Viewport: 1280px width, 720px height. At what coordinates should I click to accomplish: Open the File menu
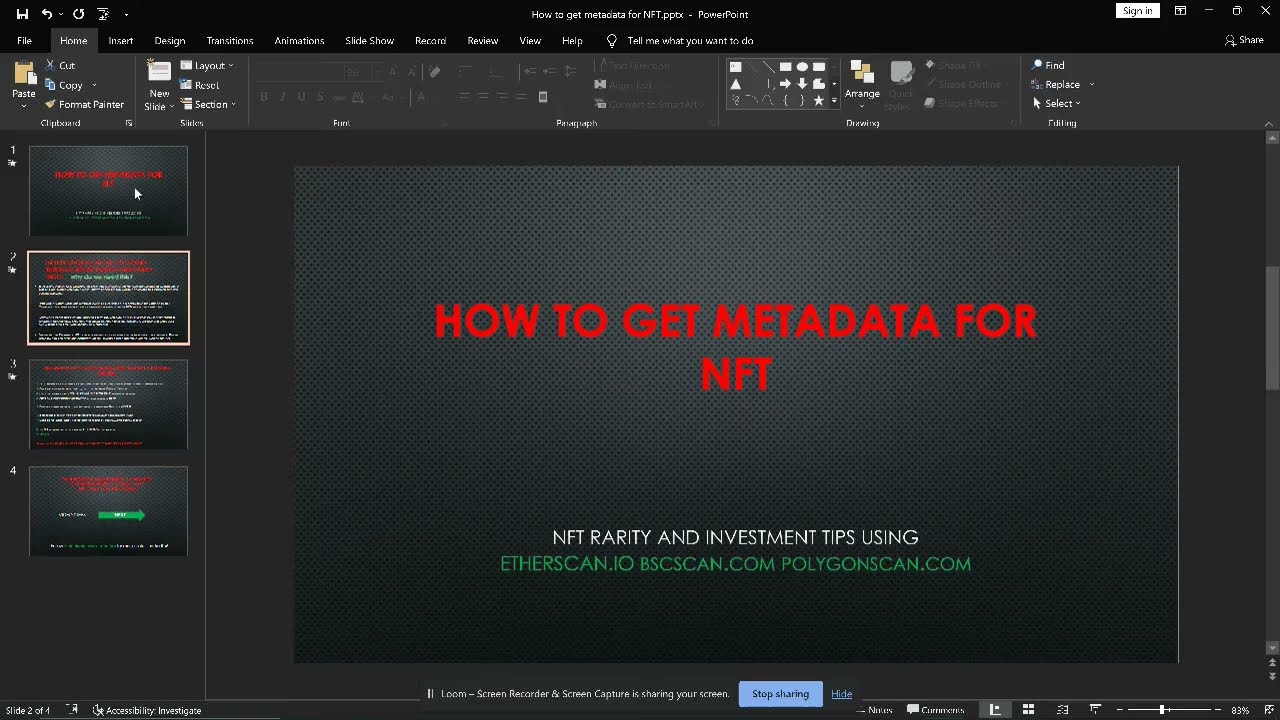point(24,41)
